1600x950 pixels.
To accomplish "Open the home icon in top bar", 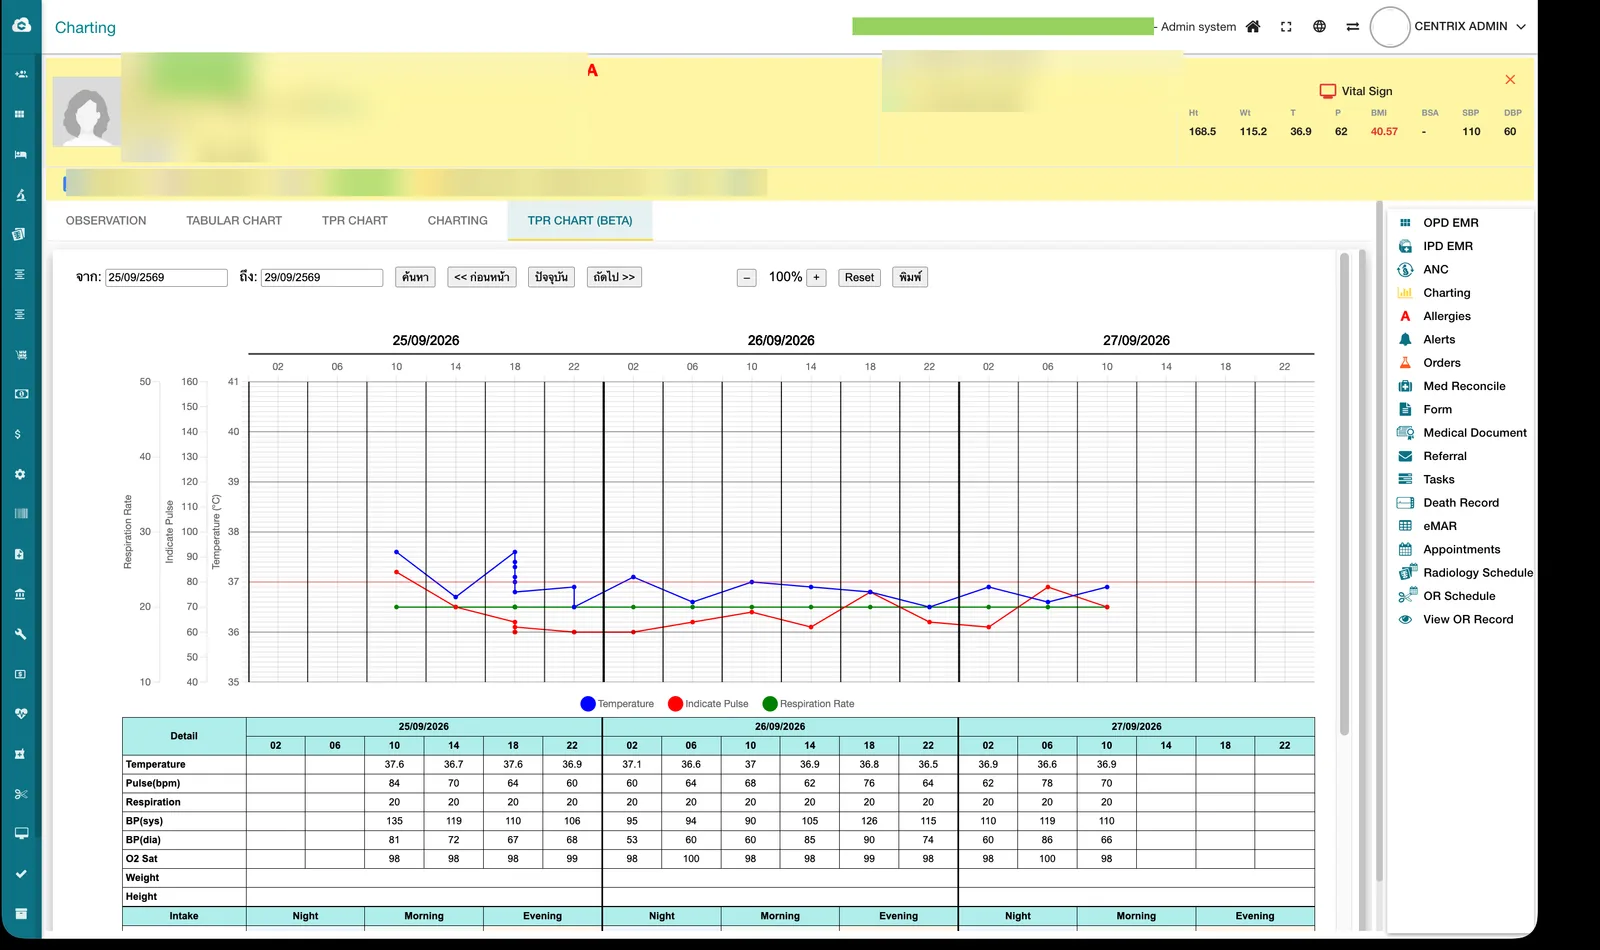I will tap(1253, 27).
